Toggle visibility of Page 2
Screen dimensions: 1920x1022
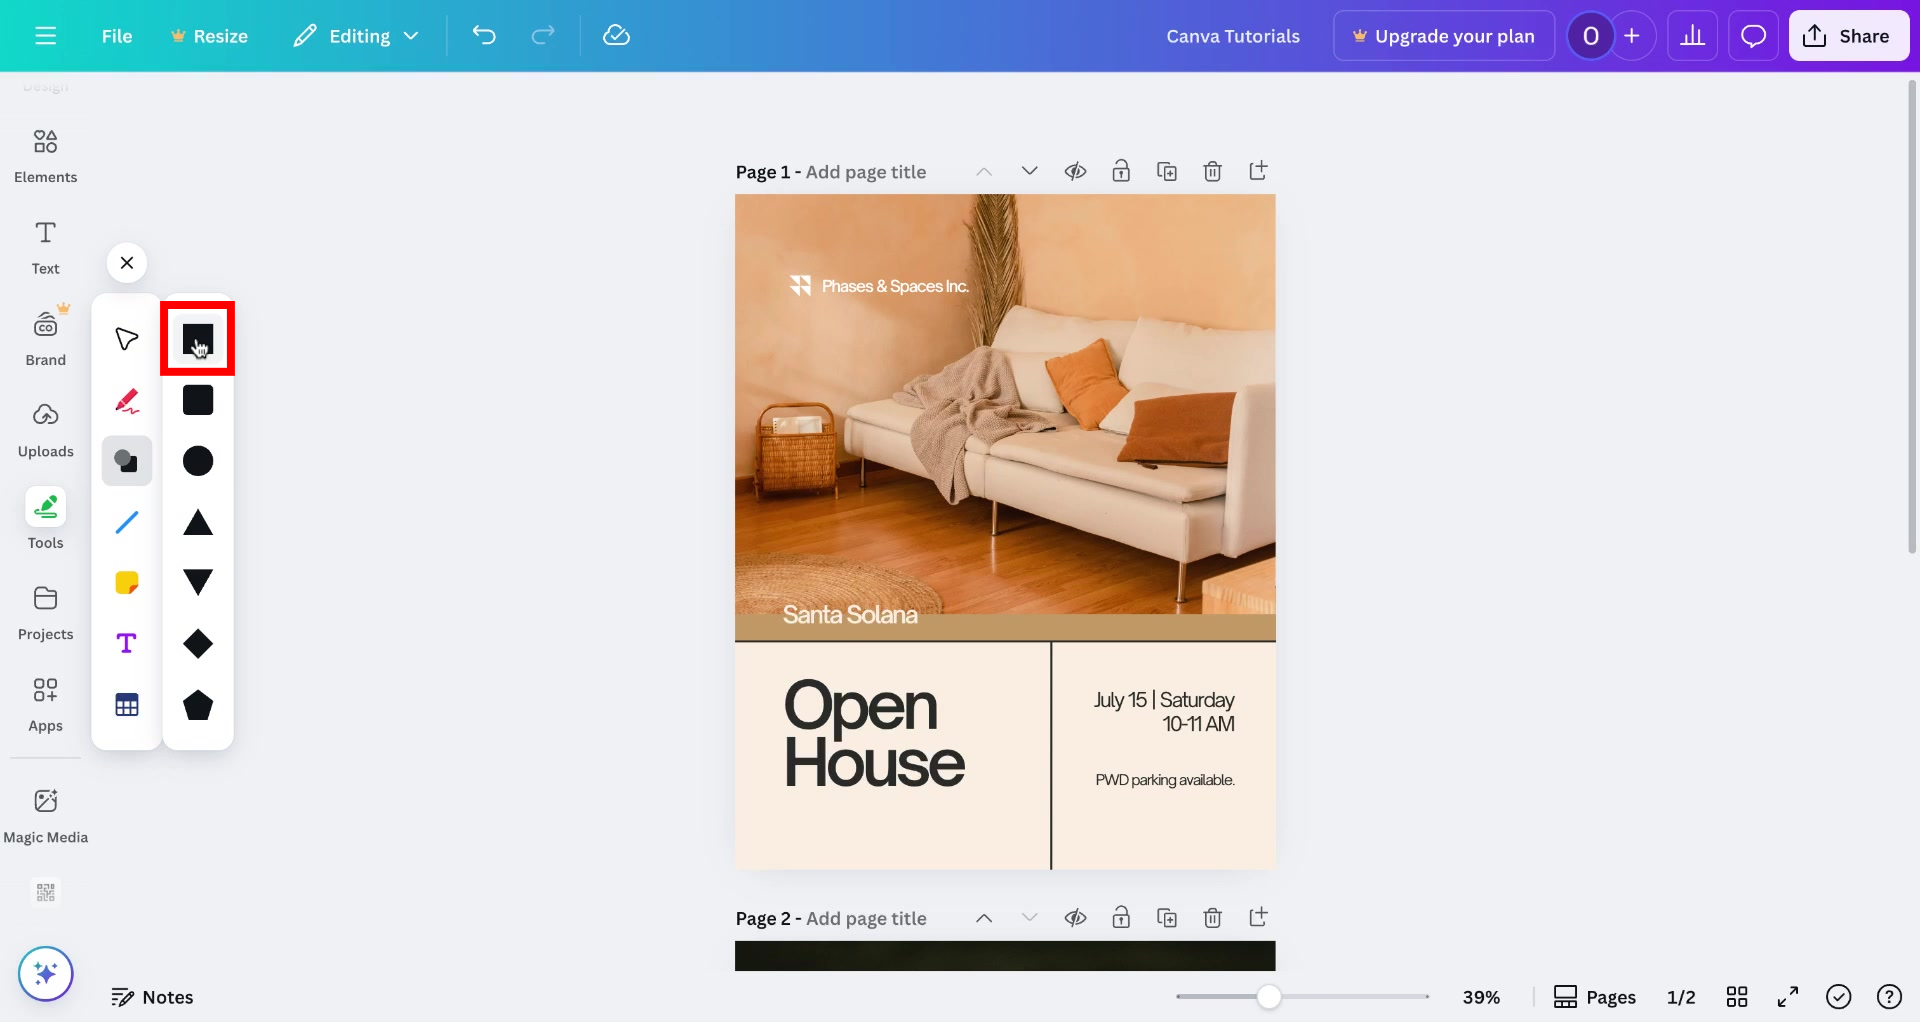tap(1075, 917)
